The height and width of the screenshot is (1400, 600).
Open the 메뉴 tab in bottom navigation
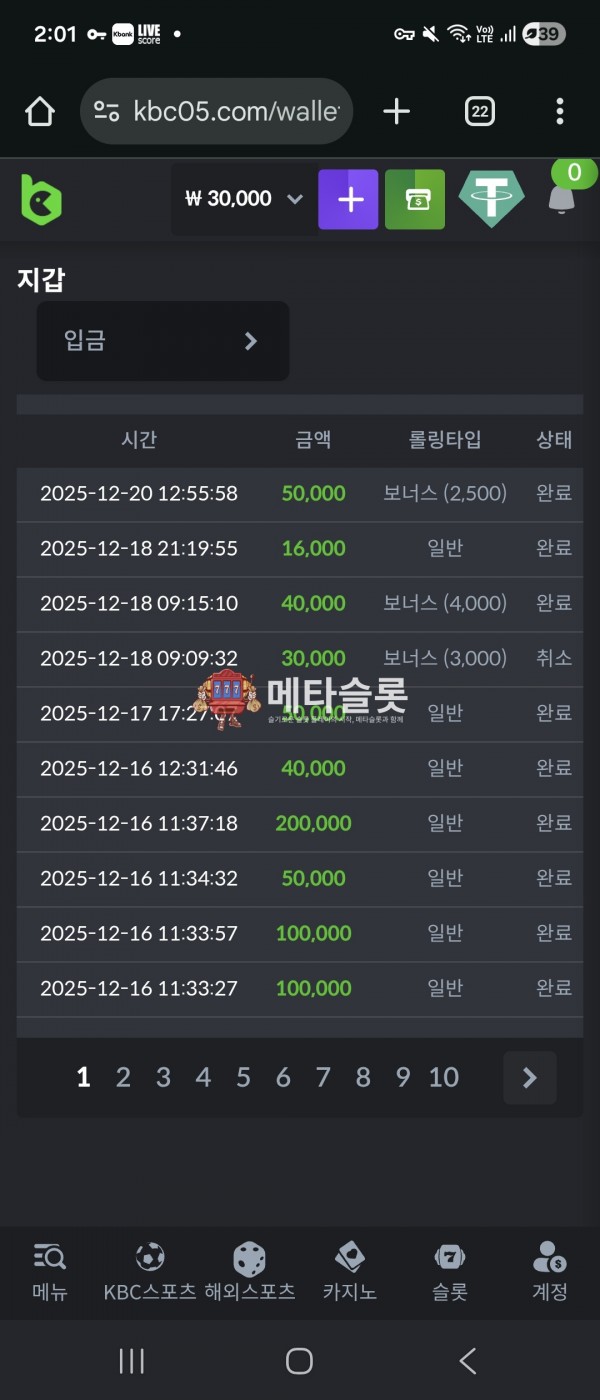50,1271
